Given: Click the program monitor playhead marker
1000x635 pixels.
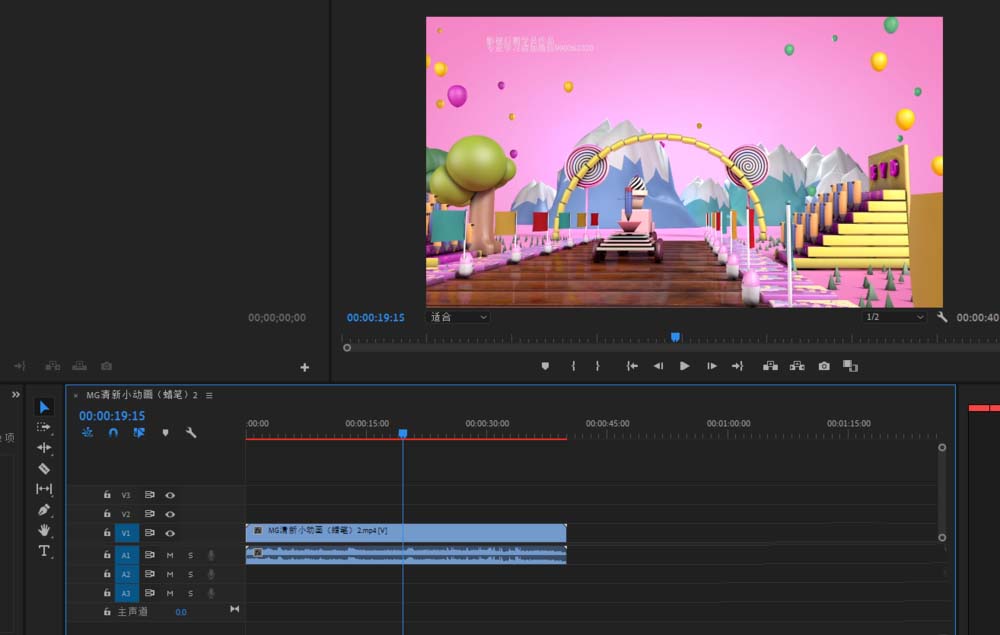Looking at the screenshot, I should (675, 337).
